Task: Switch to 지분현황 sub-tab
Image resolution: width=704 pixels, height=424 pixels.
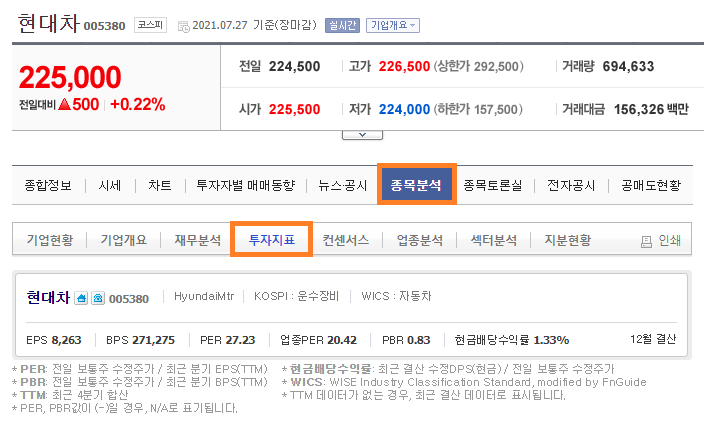Action: coord(568,240)
